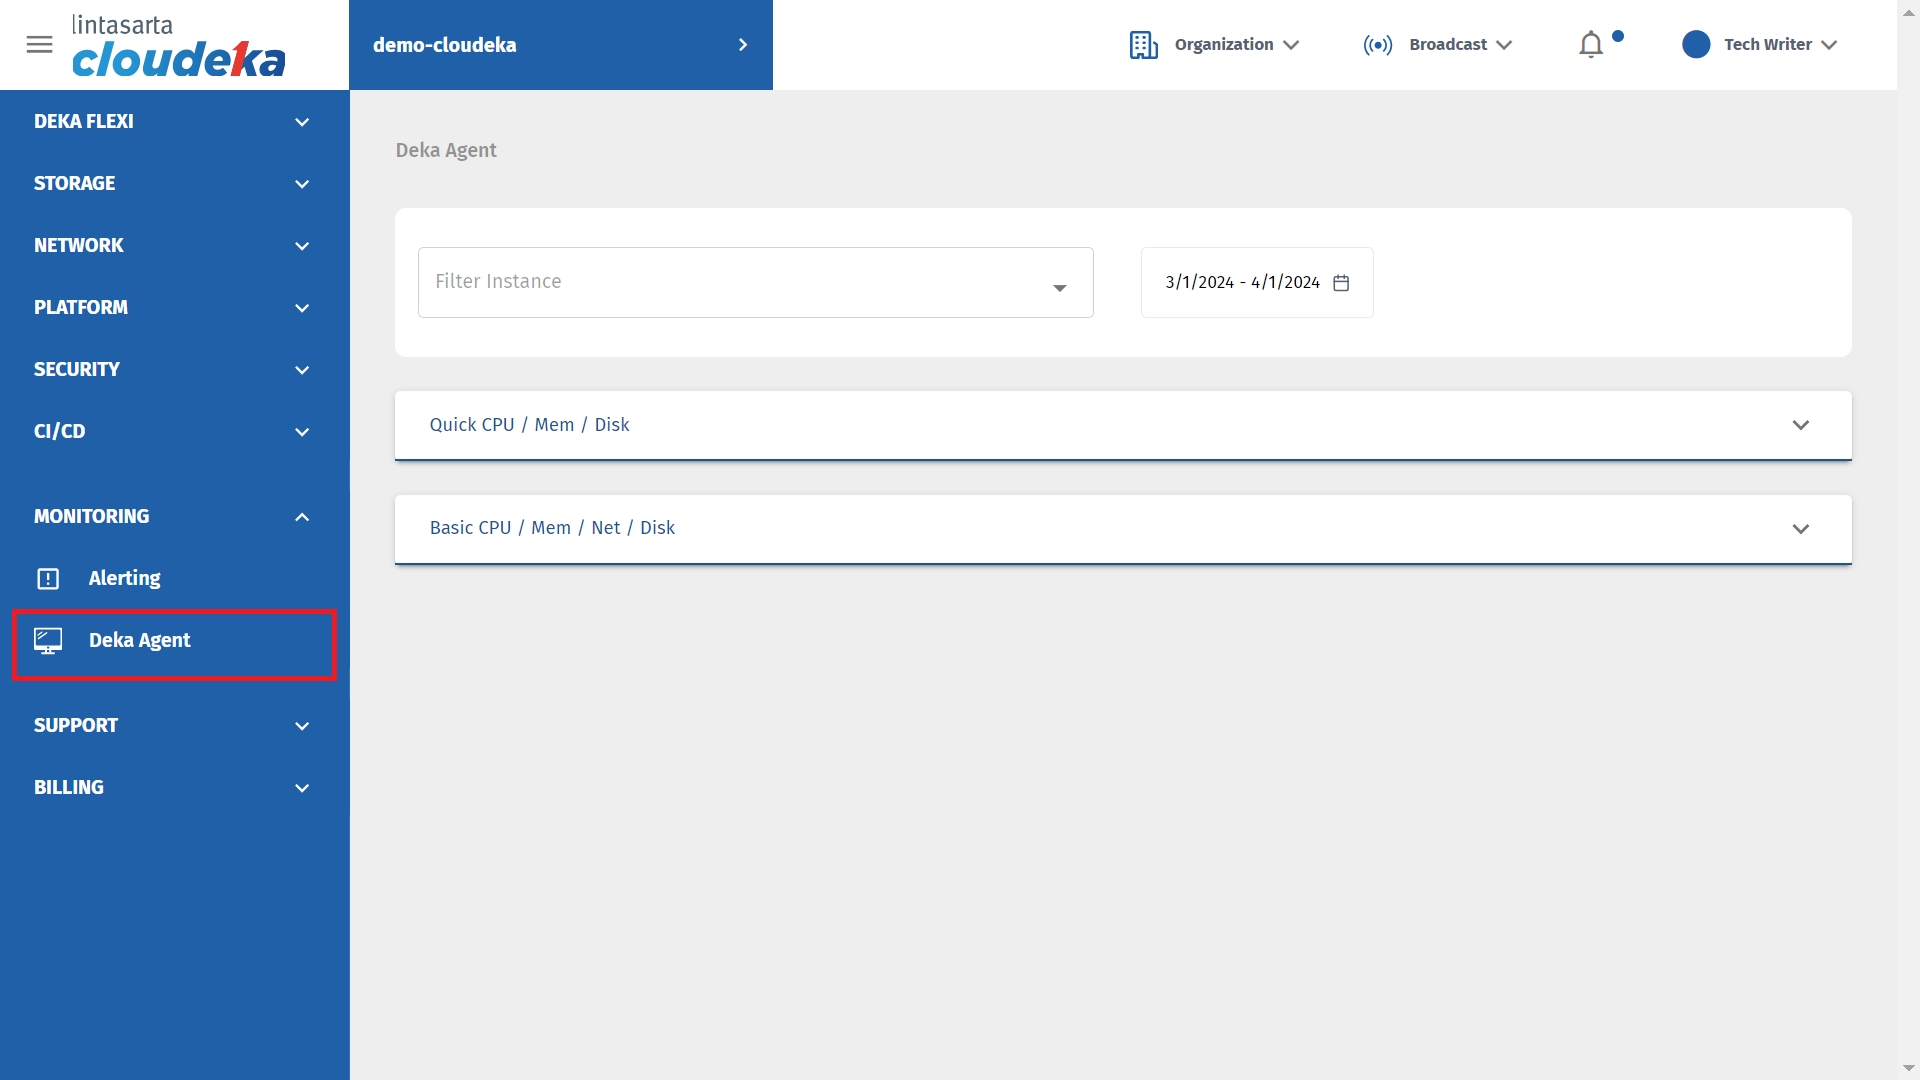Open the Filter Instance dropdown
This screenshot has height=1080, width=1920.
755,283
